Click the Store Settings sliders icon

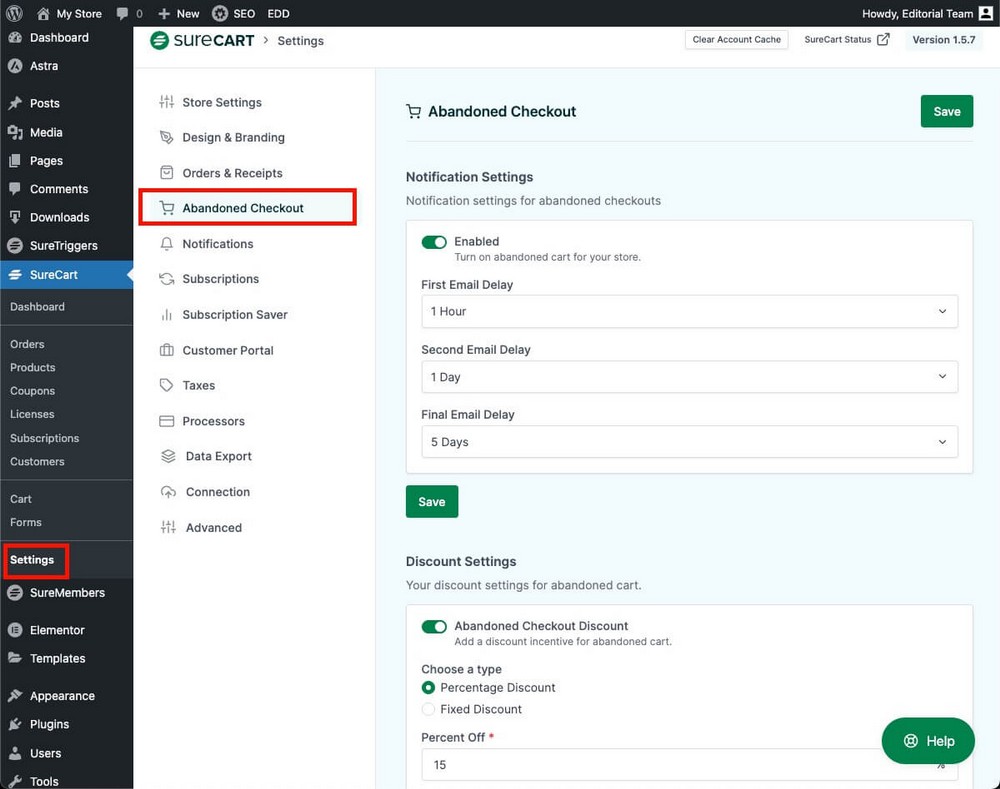[167, 102]
